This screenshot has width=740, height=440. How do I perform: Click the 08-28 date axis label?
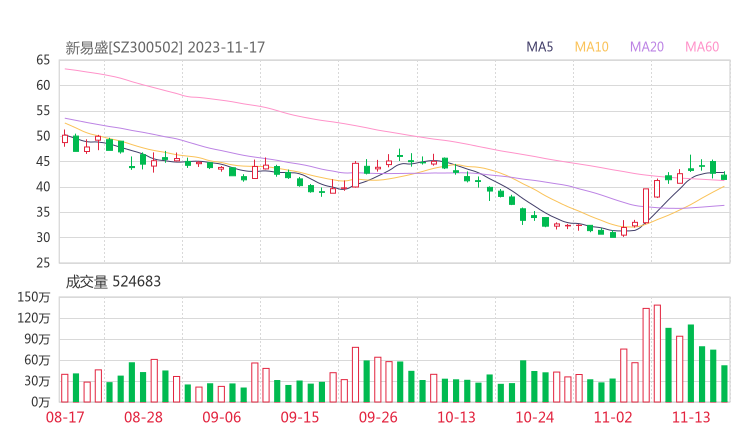pos(143,417)
